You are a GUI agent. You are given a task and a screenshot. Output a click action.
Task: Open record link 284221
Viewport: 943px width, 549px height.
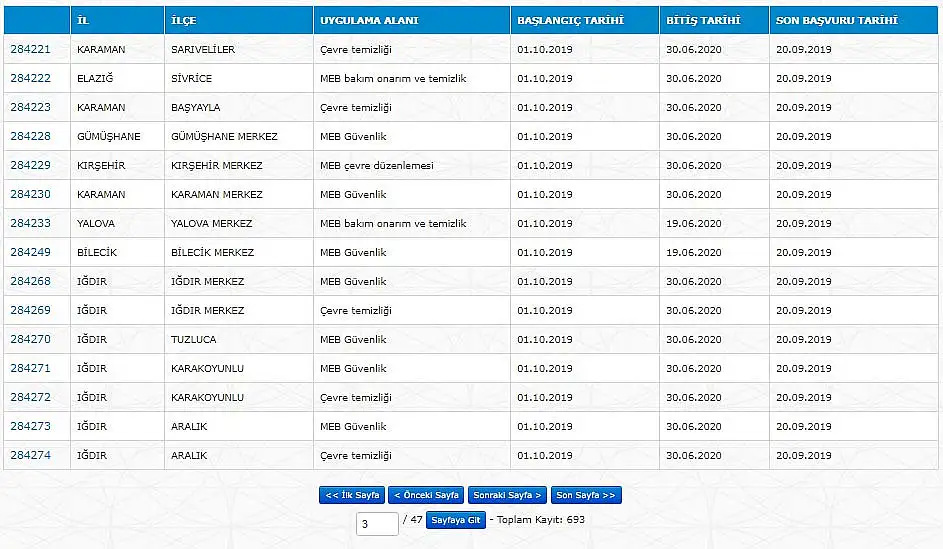click(30, 49)
